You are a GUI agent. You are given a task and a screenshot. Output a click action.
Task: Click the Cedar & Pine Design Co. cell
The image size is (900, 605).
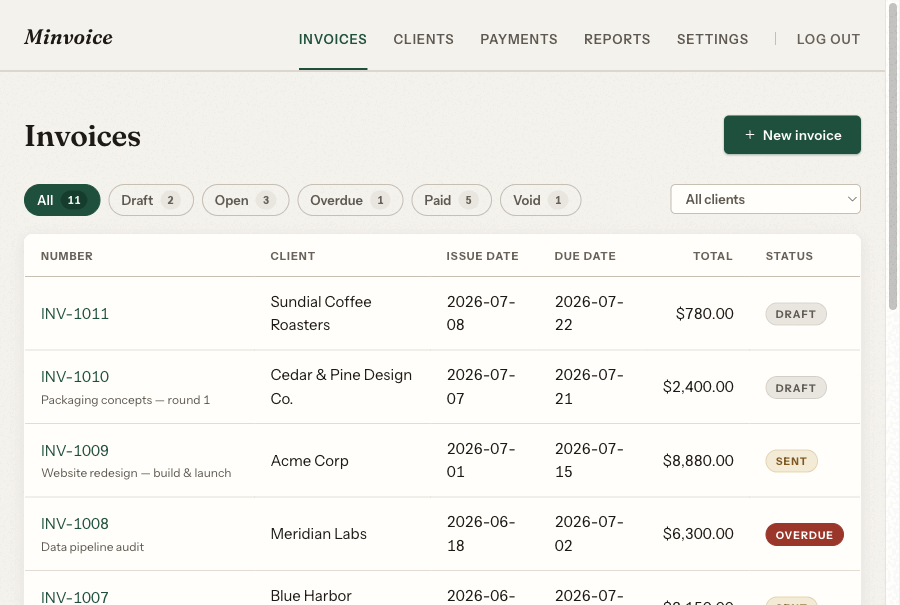341,387
